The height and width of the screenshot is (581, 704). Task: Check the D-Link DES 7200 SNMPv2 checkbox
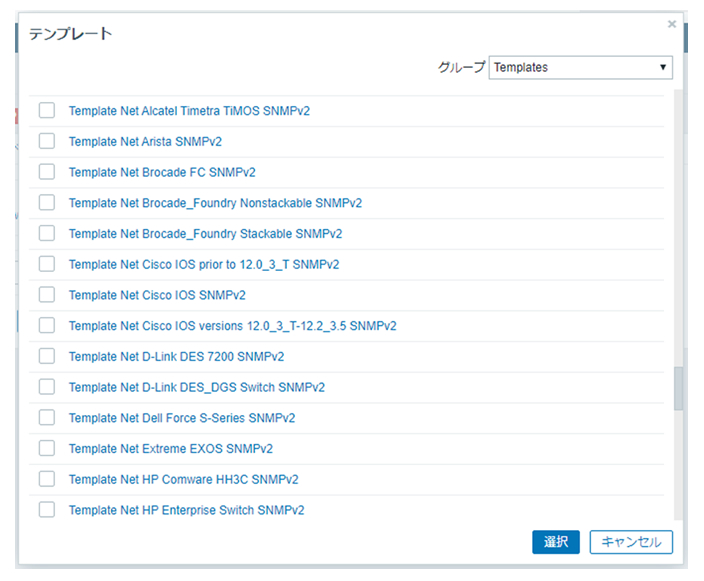47,356
